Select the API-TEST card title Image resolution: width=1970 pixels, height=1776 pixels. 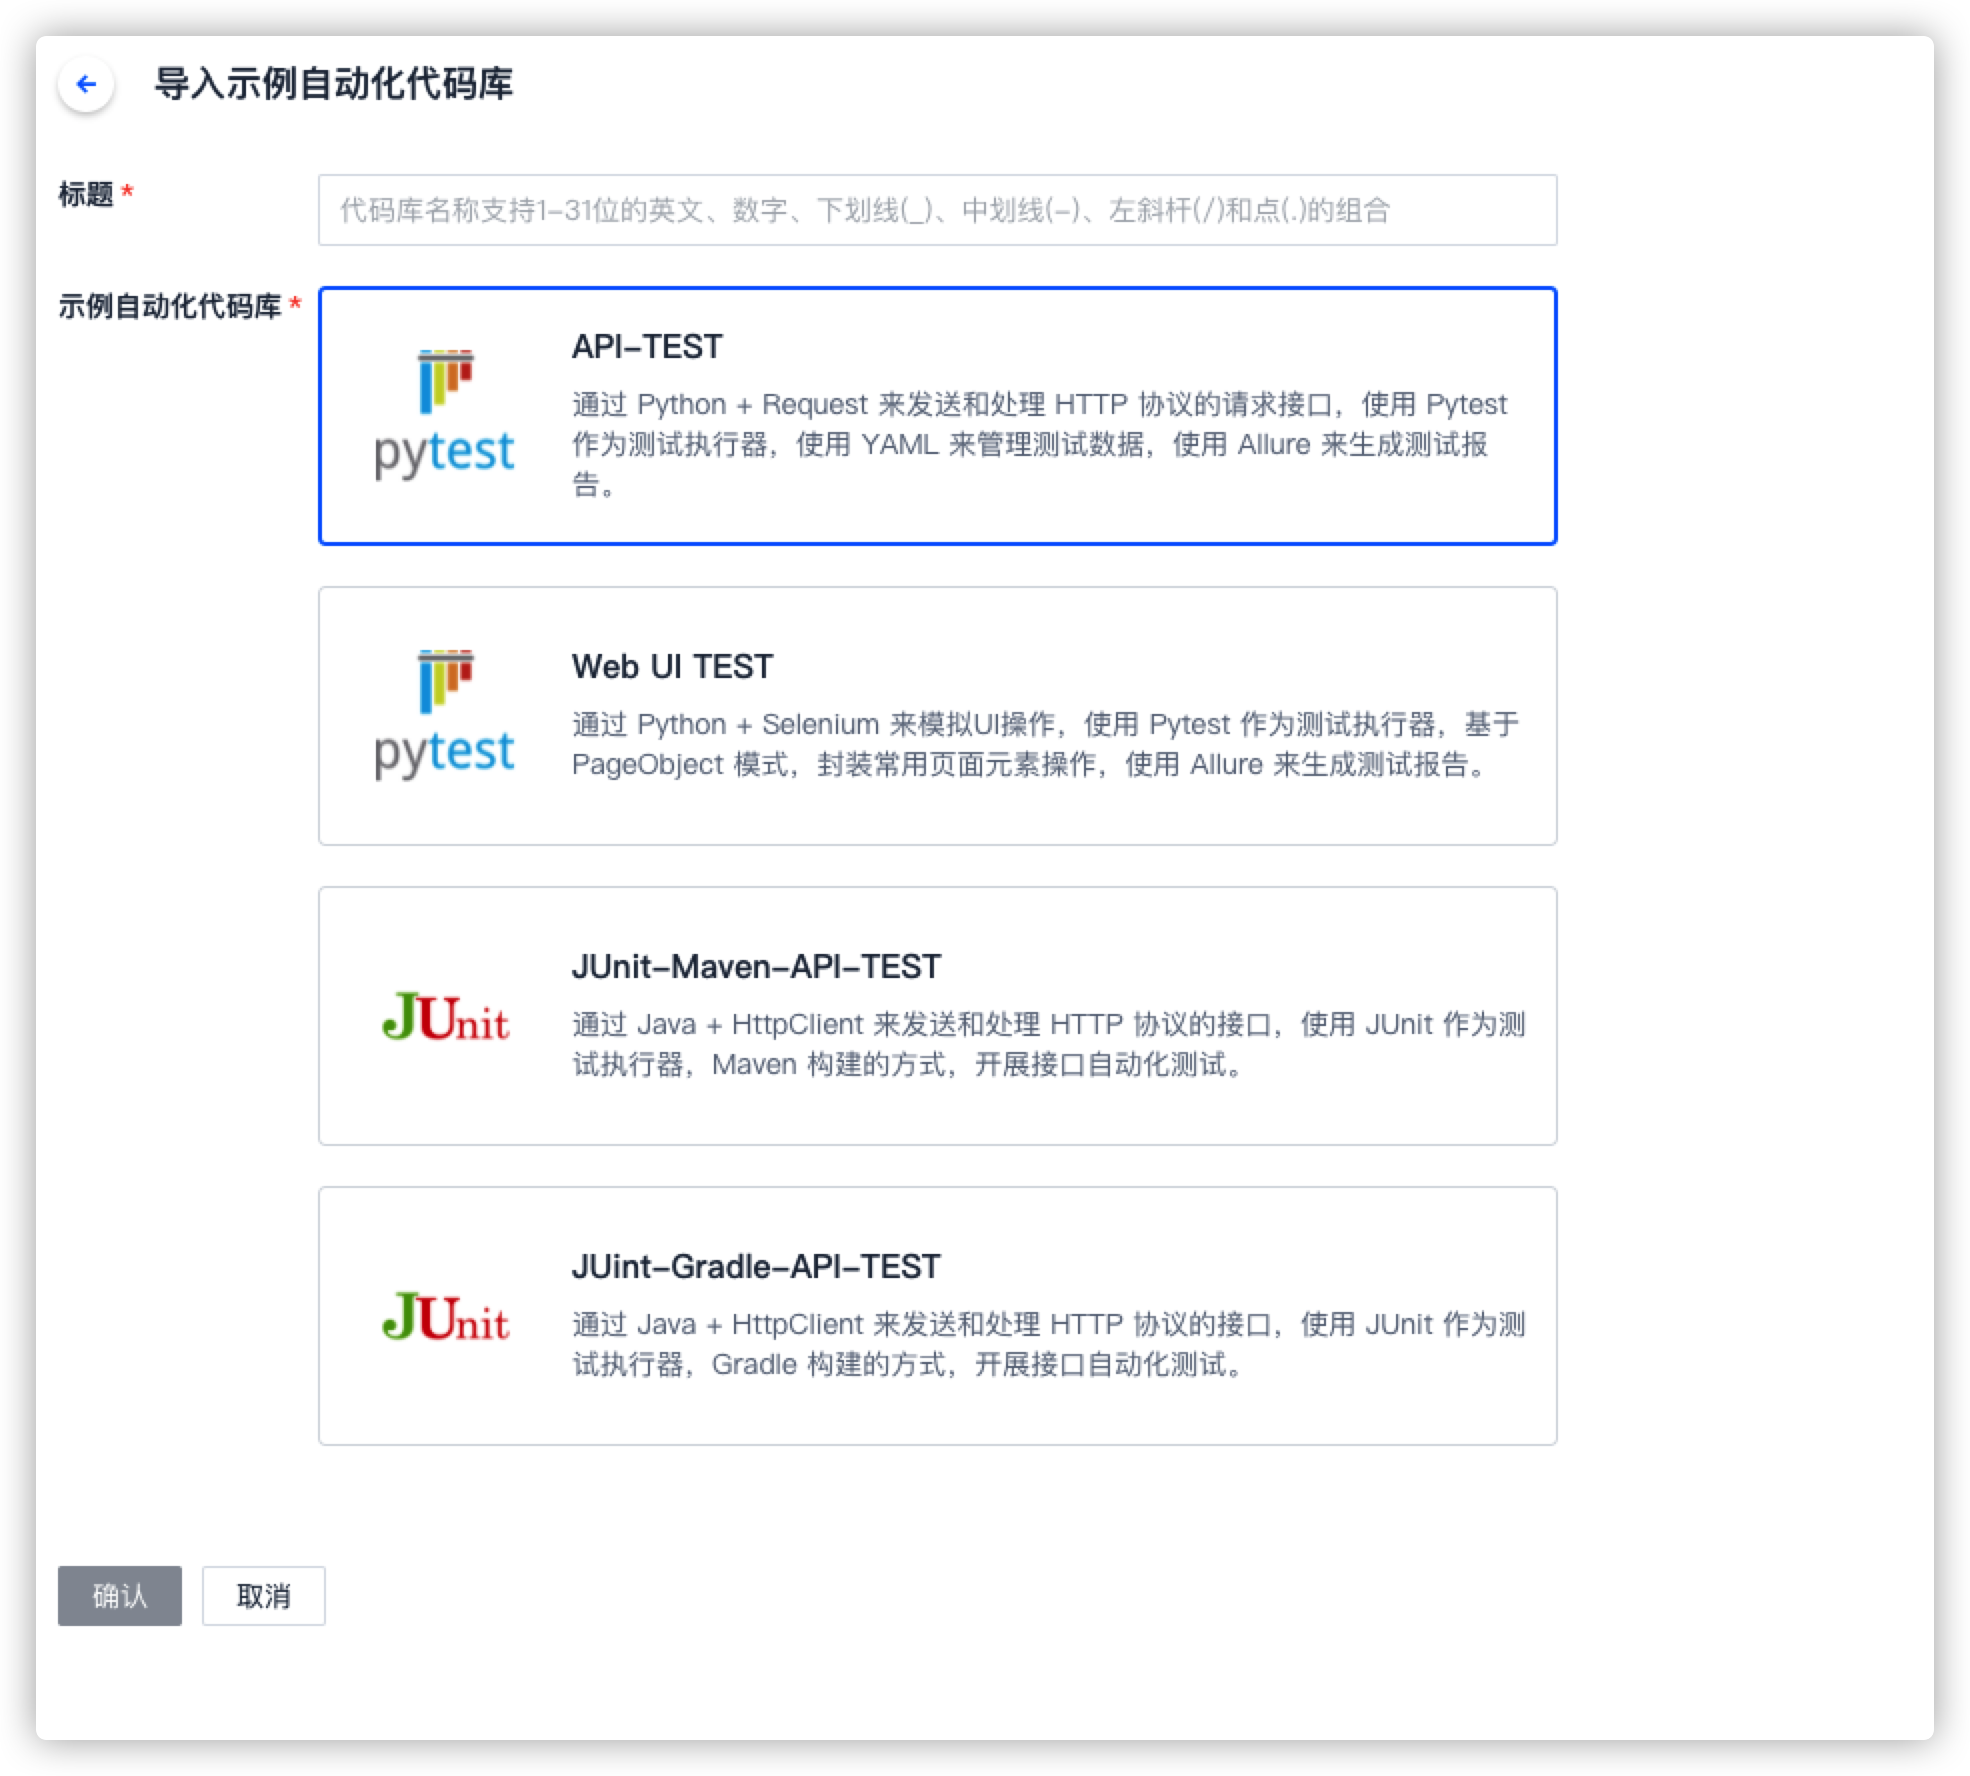[x=647, y=346]
